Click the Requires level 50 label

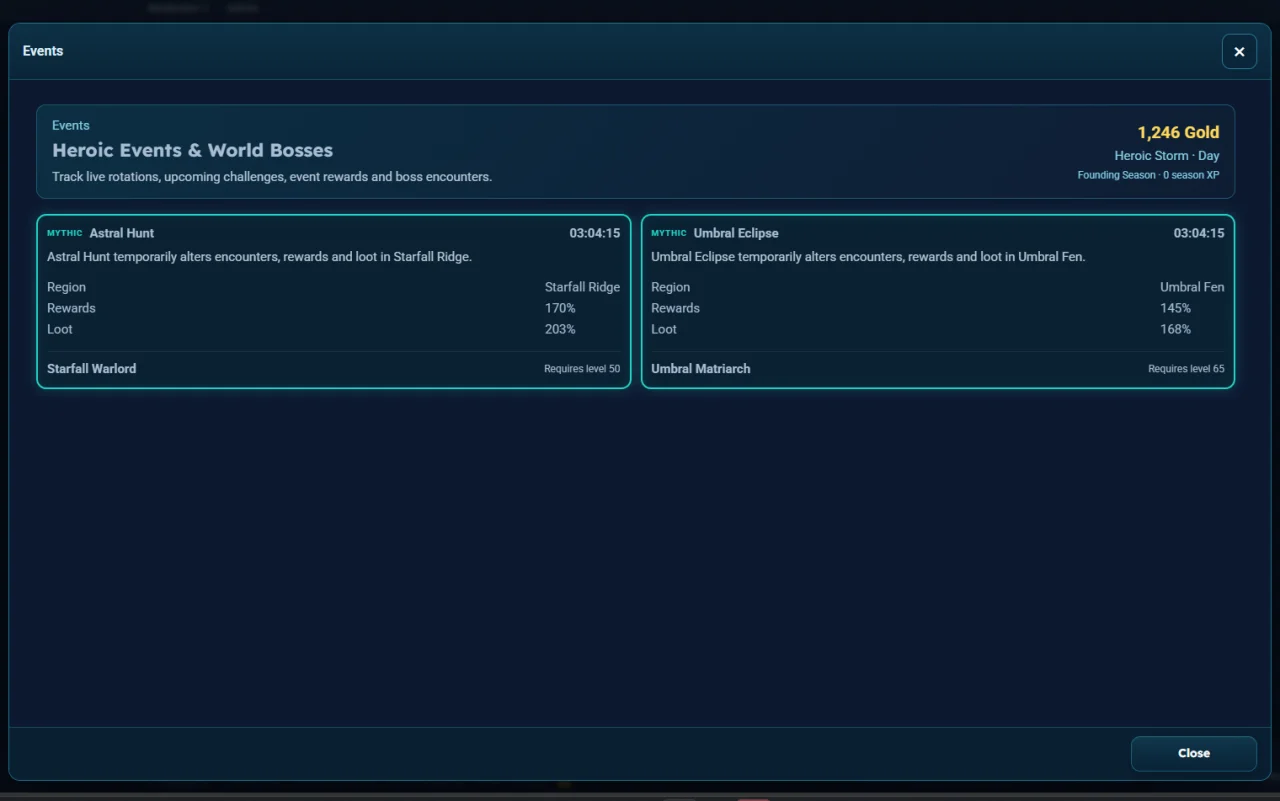[582, 369]
